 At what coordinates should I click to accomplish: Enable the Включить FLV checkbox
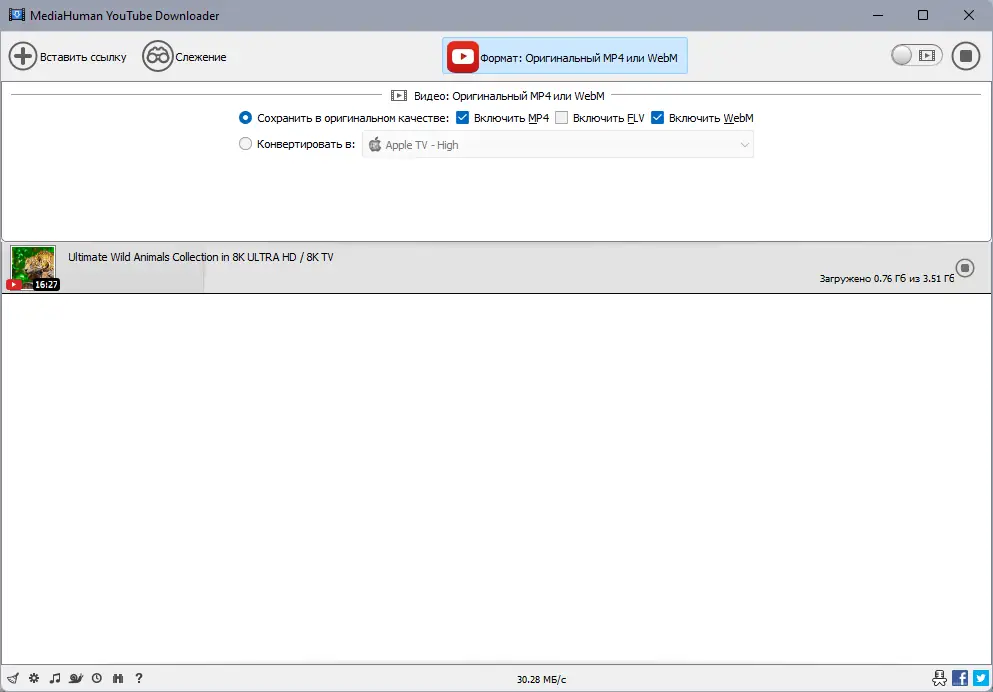(x=562, y=117)
